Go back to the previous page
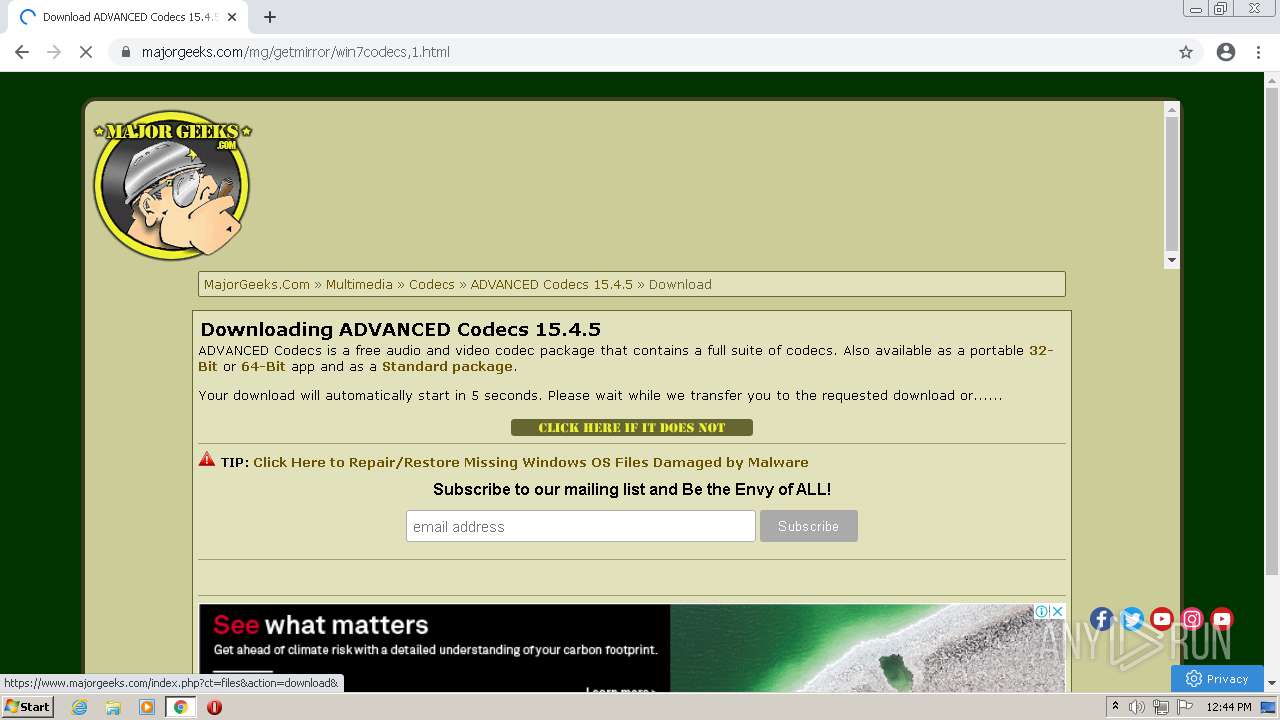Viewport: 1280px width, 720px height. [22, 52]
